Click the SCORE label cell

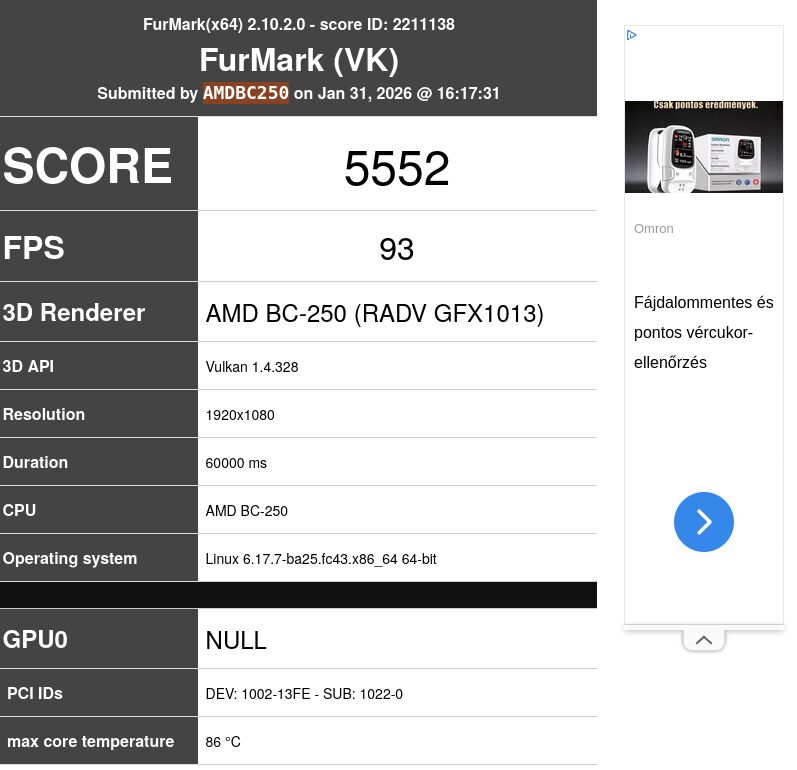[99, 164]
